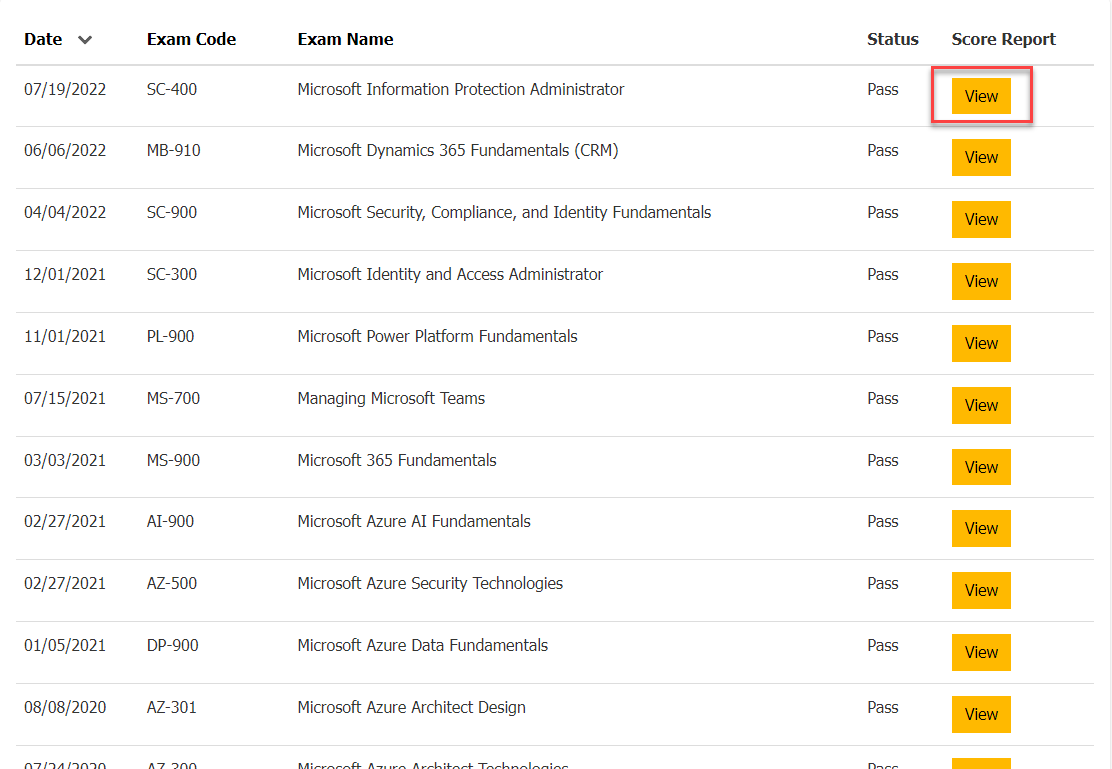Viewport: 1112px width, 769px height.
Task: Toggle the Date column sort order
Action: coord(43,39)
